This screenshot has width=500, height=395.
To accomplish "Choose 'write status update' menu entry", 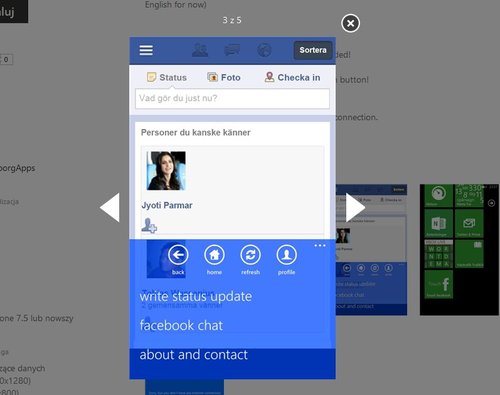I will pyautogui.click(x=196, y=296).
